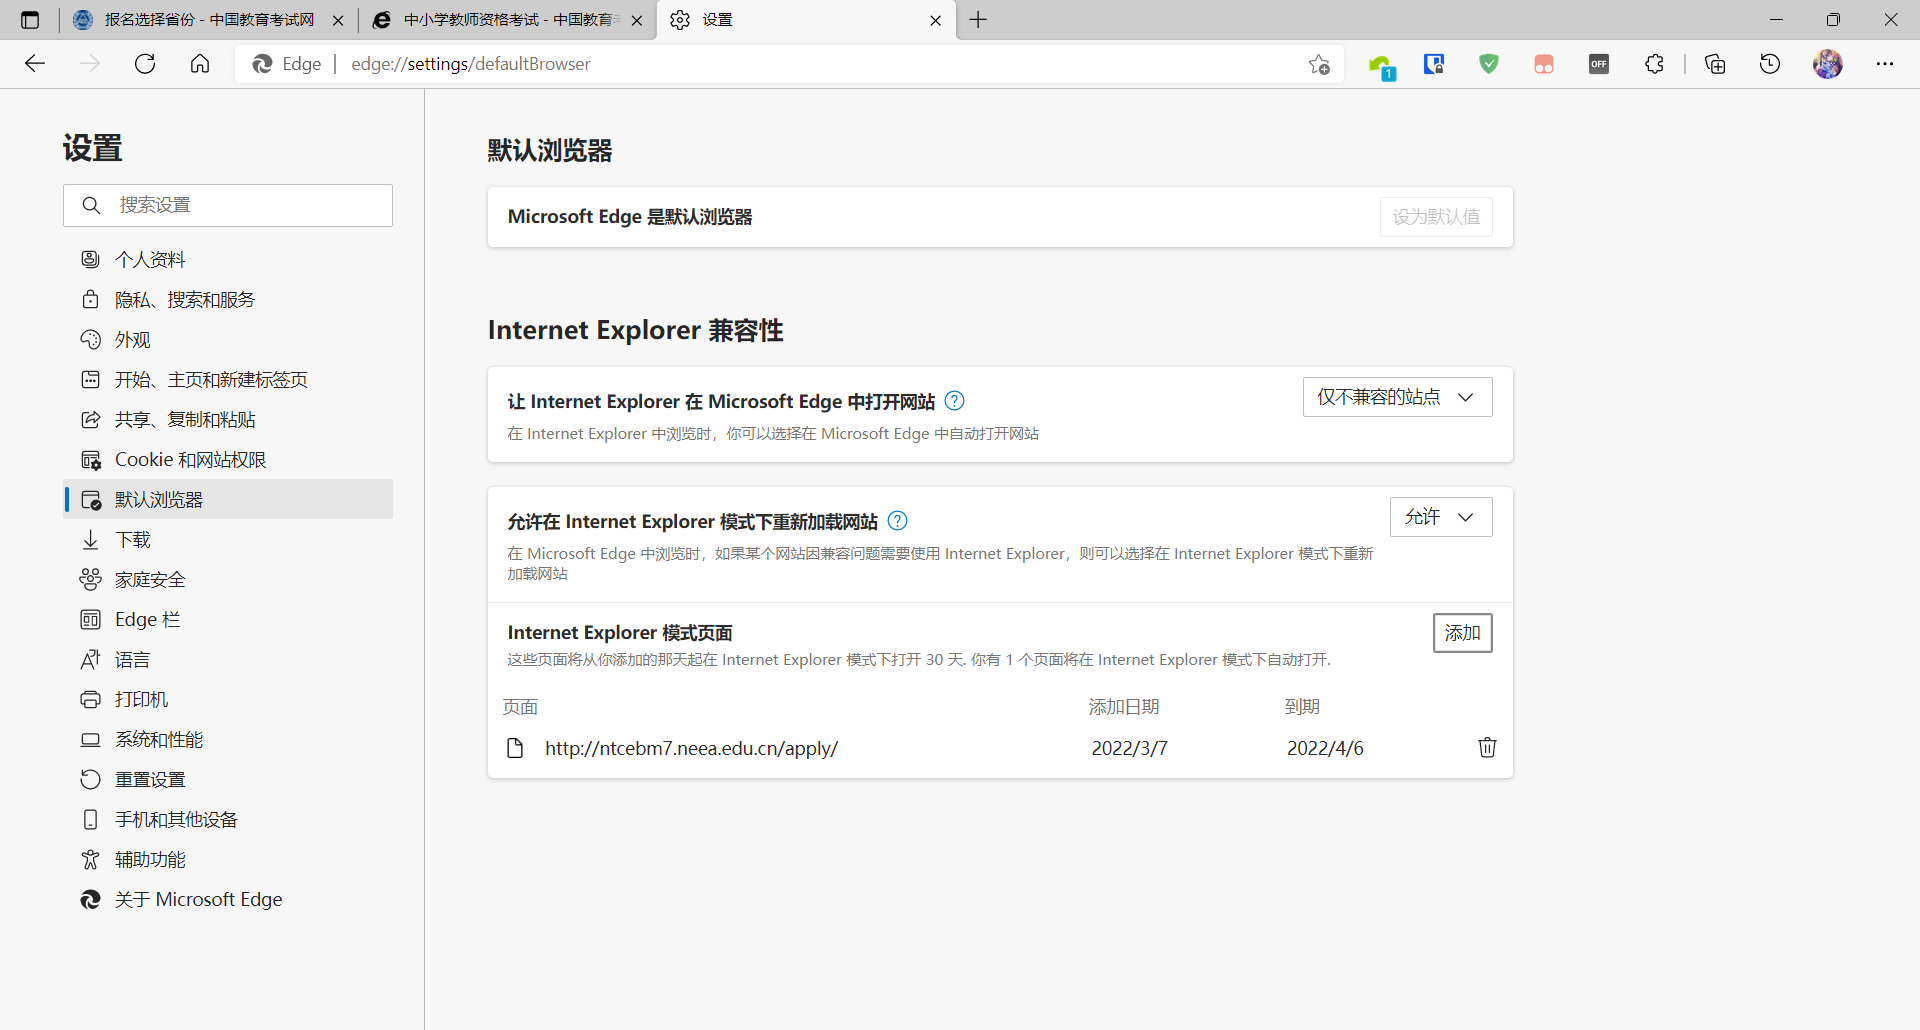Switch to 中小学教师资格考试 browser tab
This screenshot has height=1030, width=1920.
[x=507, y=20]
